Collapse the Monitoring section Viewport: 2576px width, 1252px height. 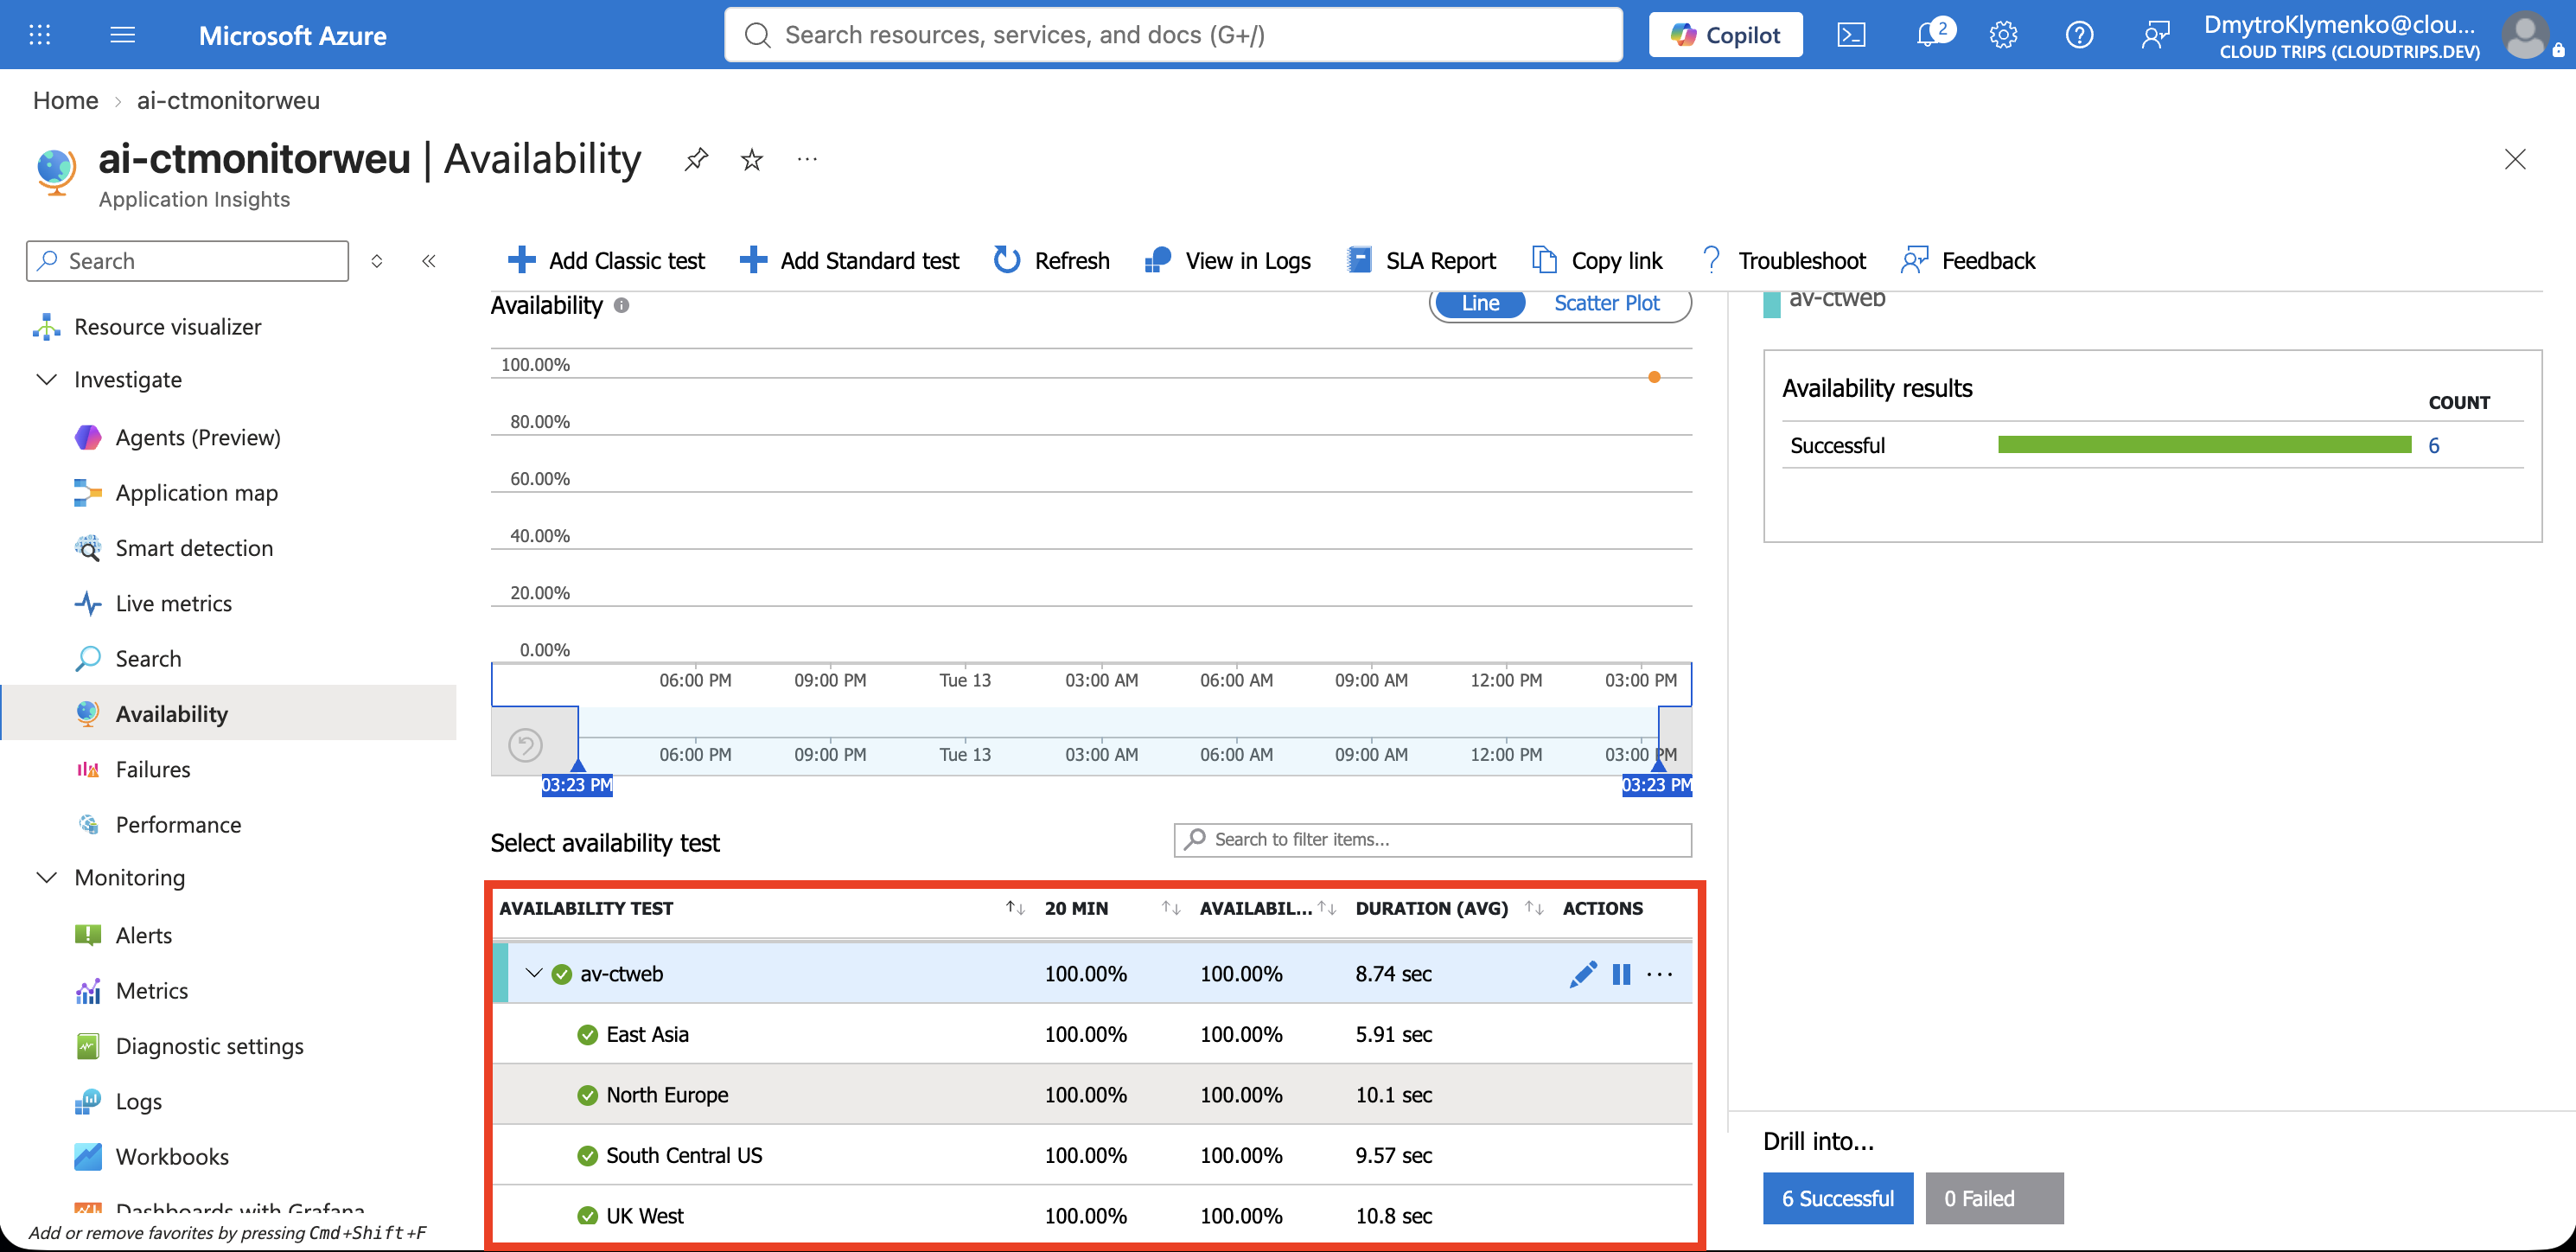[x=46, y=877]
